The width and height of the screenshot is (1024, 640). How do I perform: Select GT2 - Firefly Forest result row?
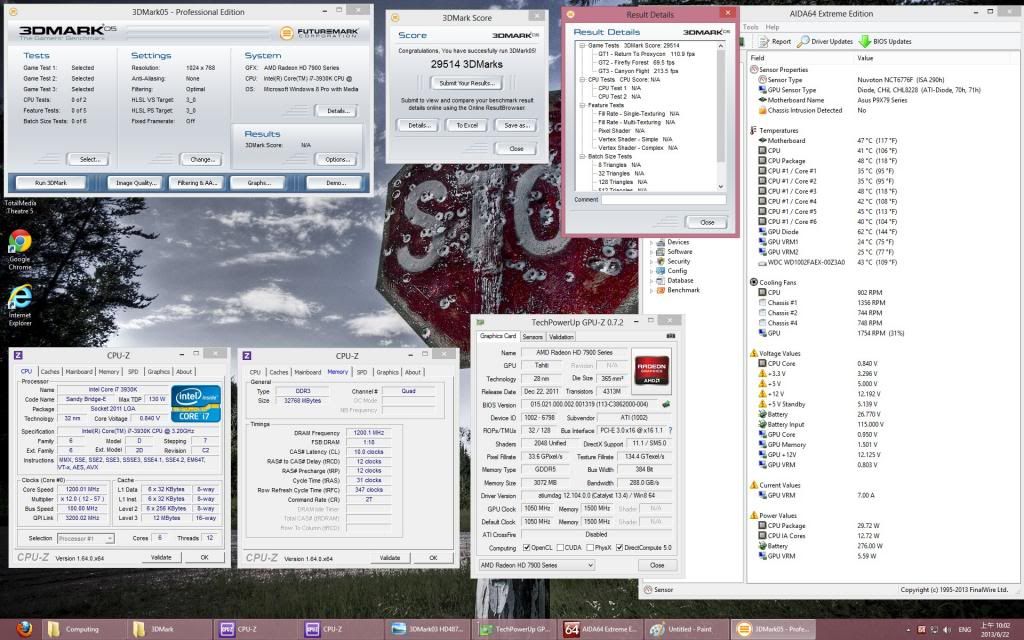coord(637,63)
